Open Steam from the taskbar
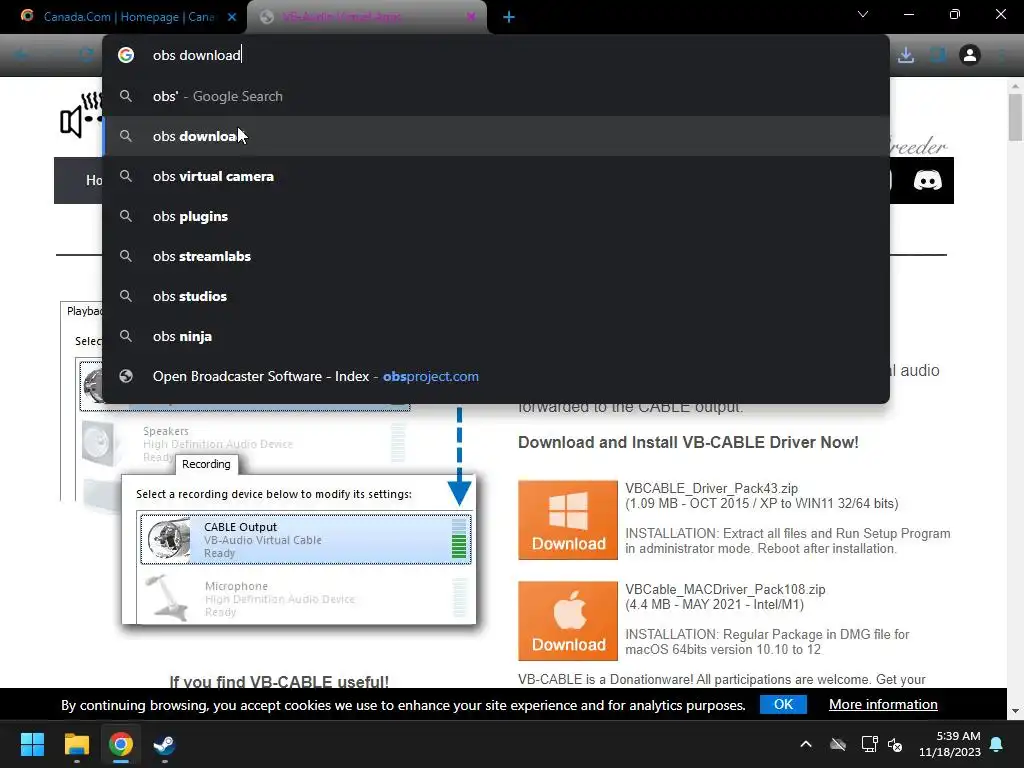 click(x=164, y=744)
